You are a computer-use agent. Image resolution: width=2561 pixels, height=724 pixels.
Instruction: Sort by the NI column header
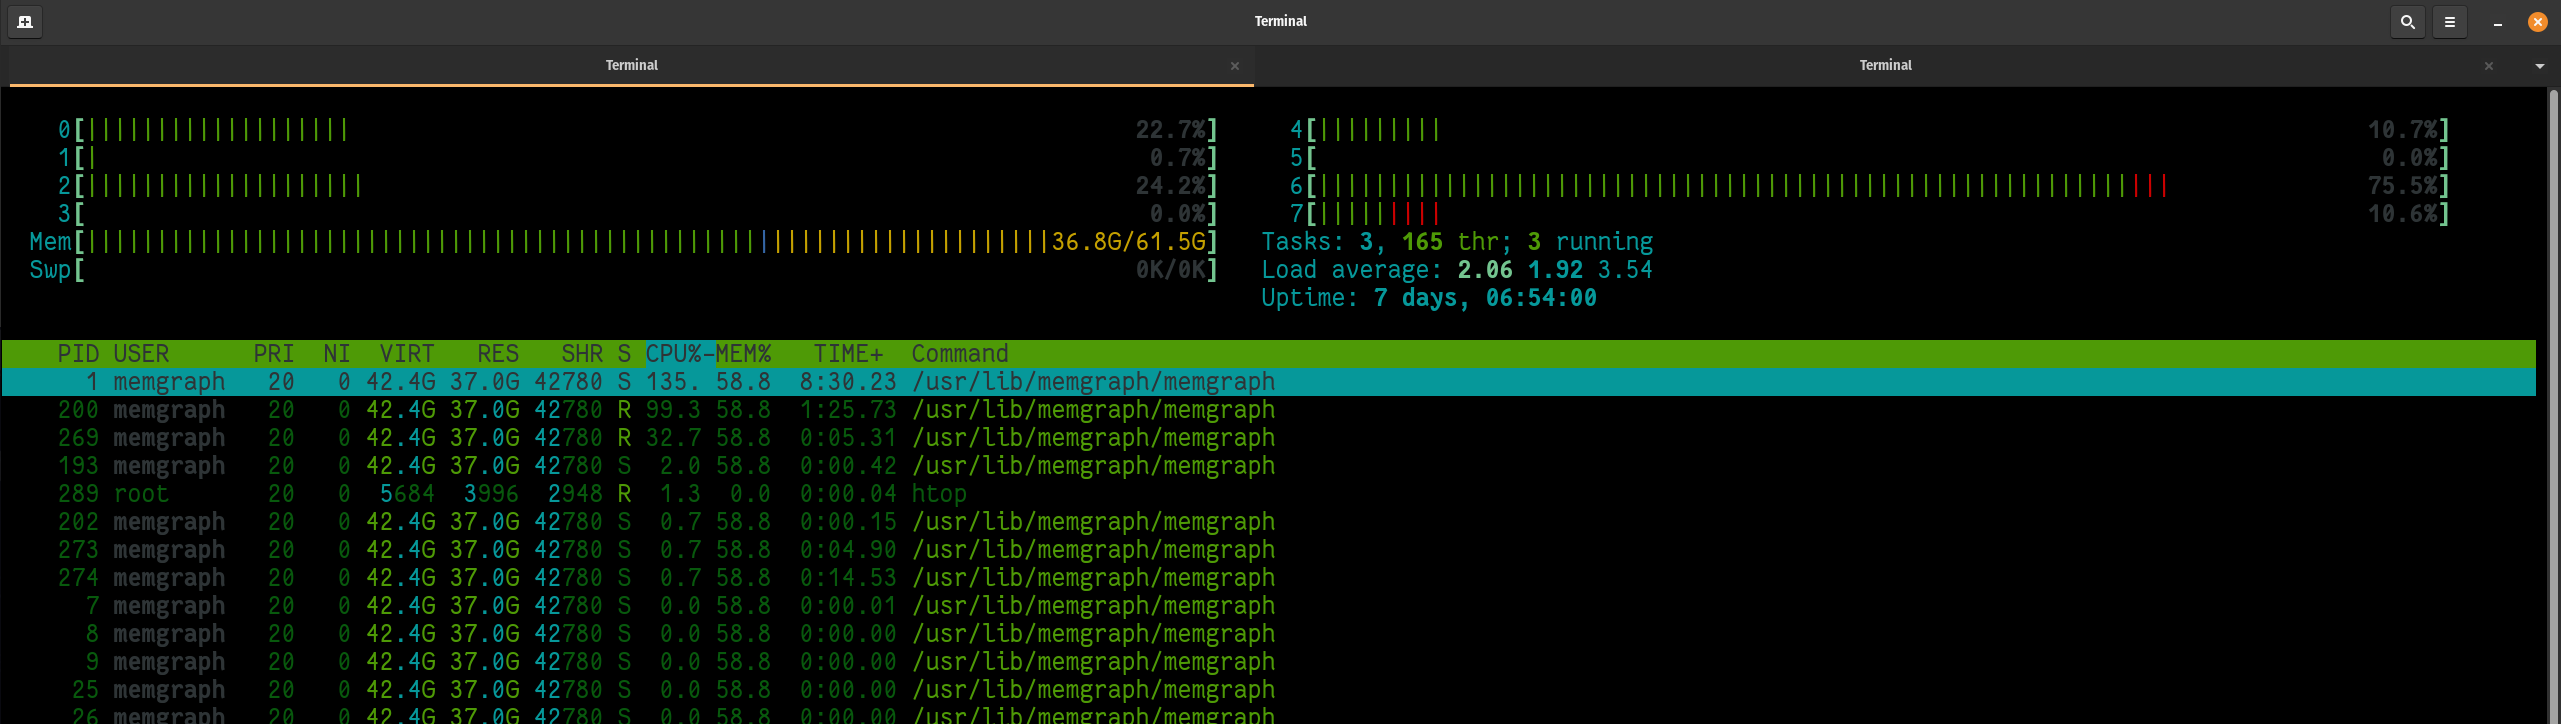(x=336, y=354)
